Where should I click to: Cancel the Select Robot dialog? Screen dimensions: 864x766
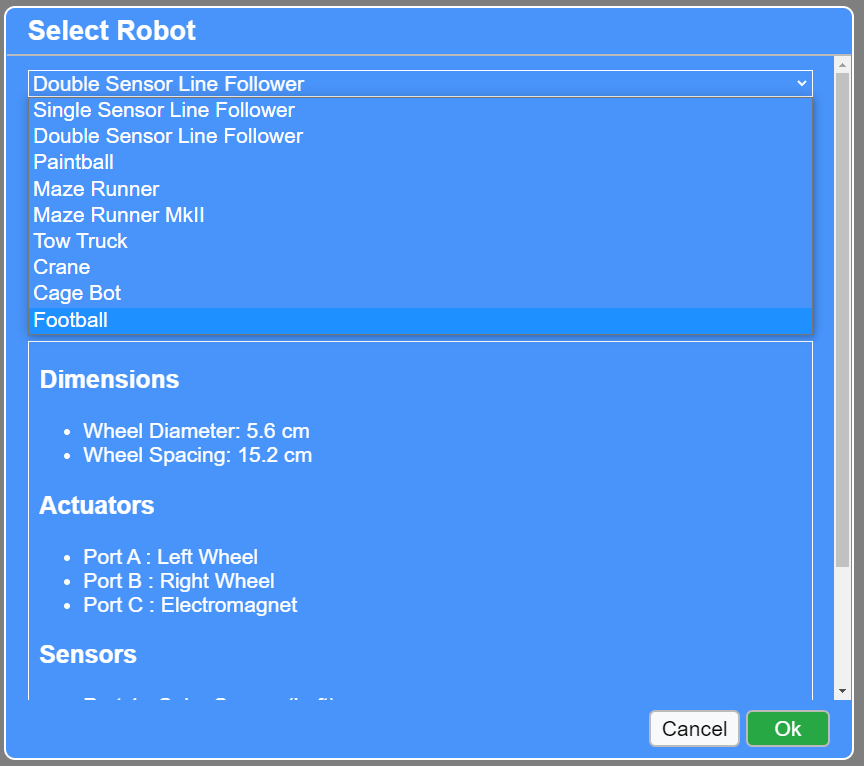(694, 729)
